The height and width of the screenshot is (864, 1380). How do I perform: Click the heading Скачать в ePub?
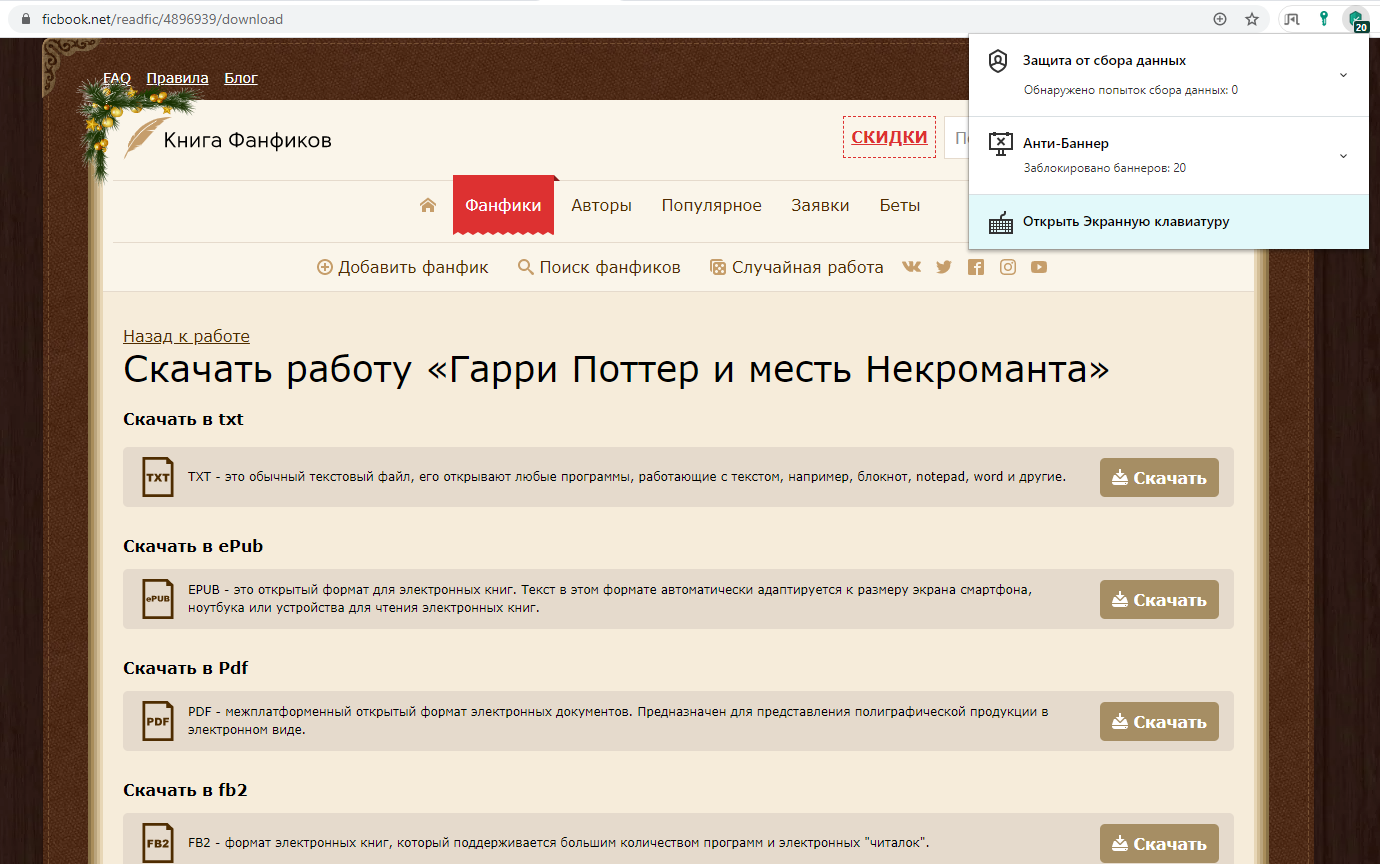tap(193, 546)
